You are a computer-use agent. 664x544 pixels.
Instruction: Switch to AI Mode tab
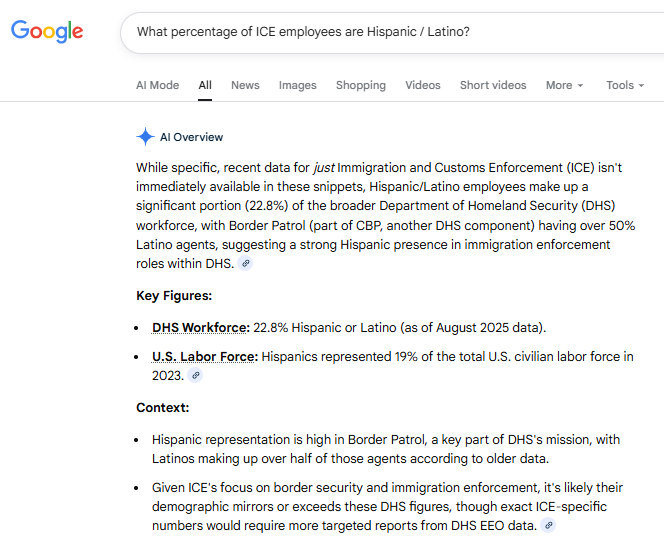click(x=157, y=85)
